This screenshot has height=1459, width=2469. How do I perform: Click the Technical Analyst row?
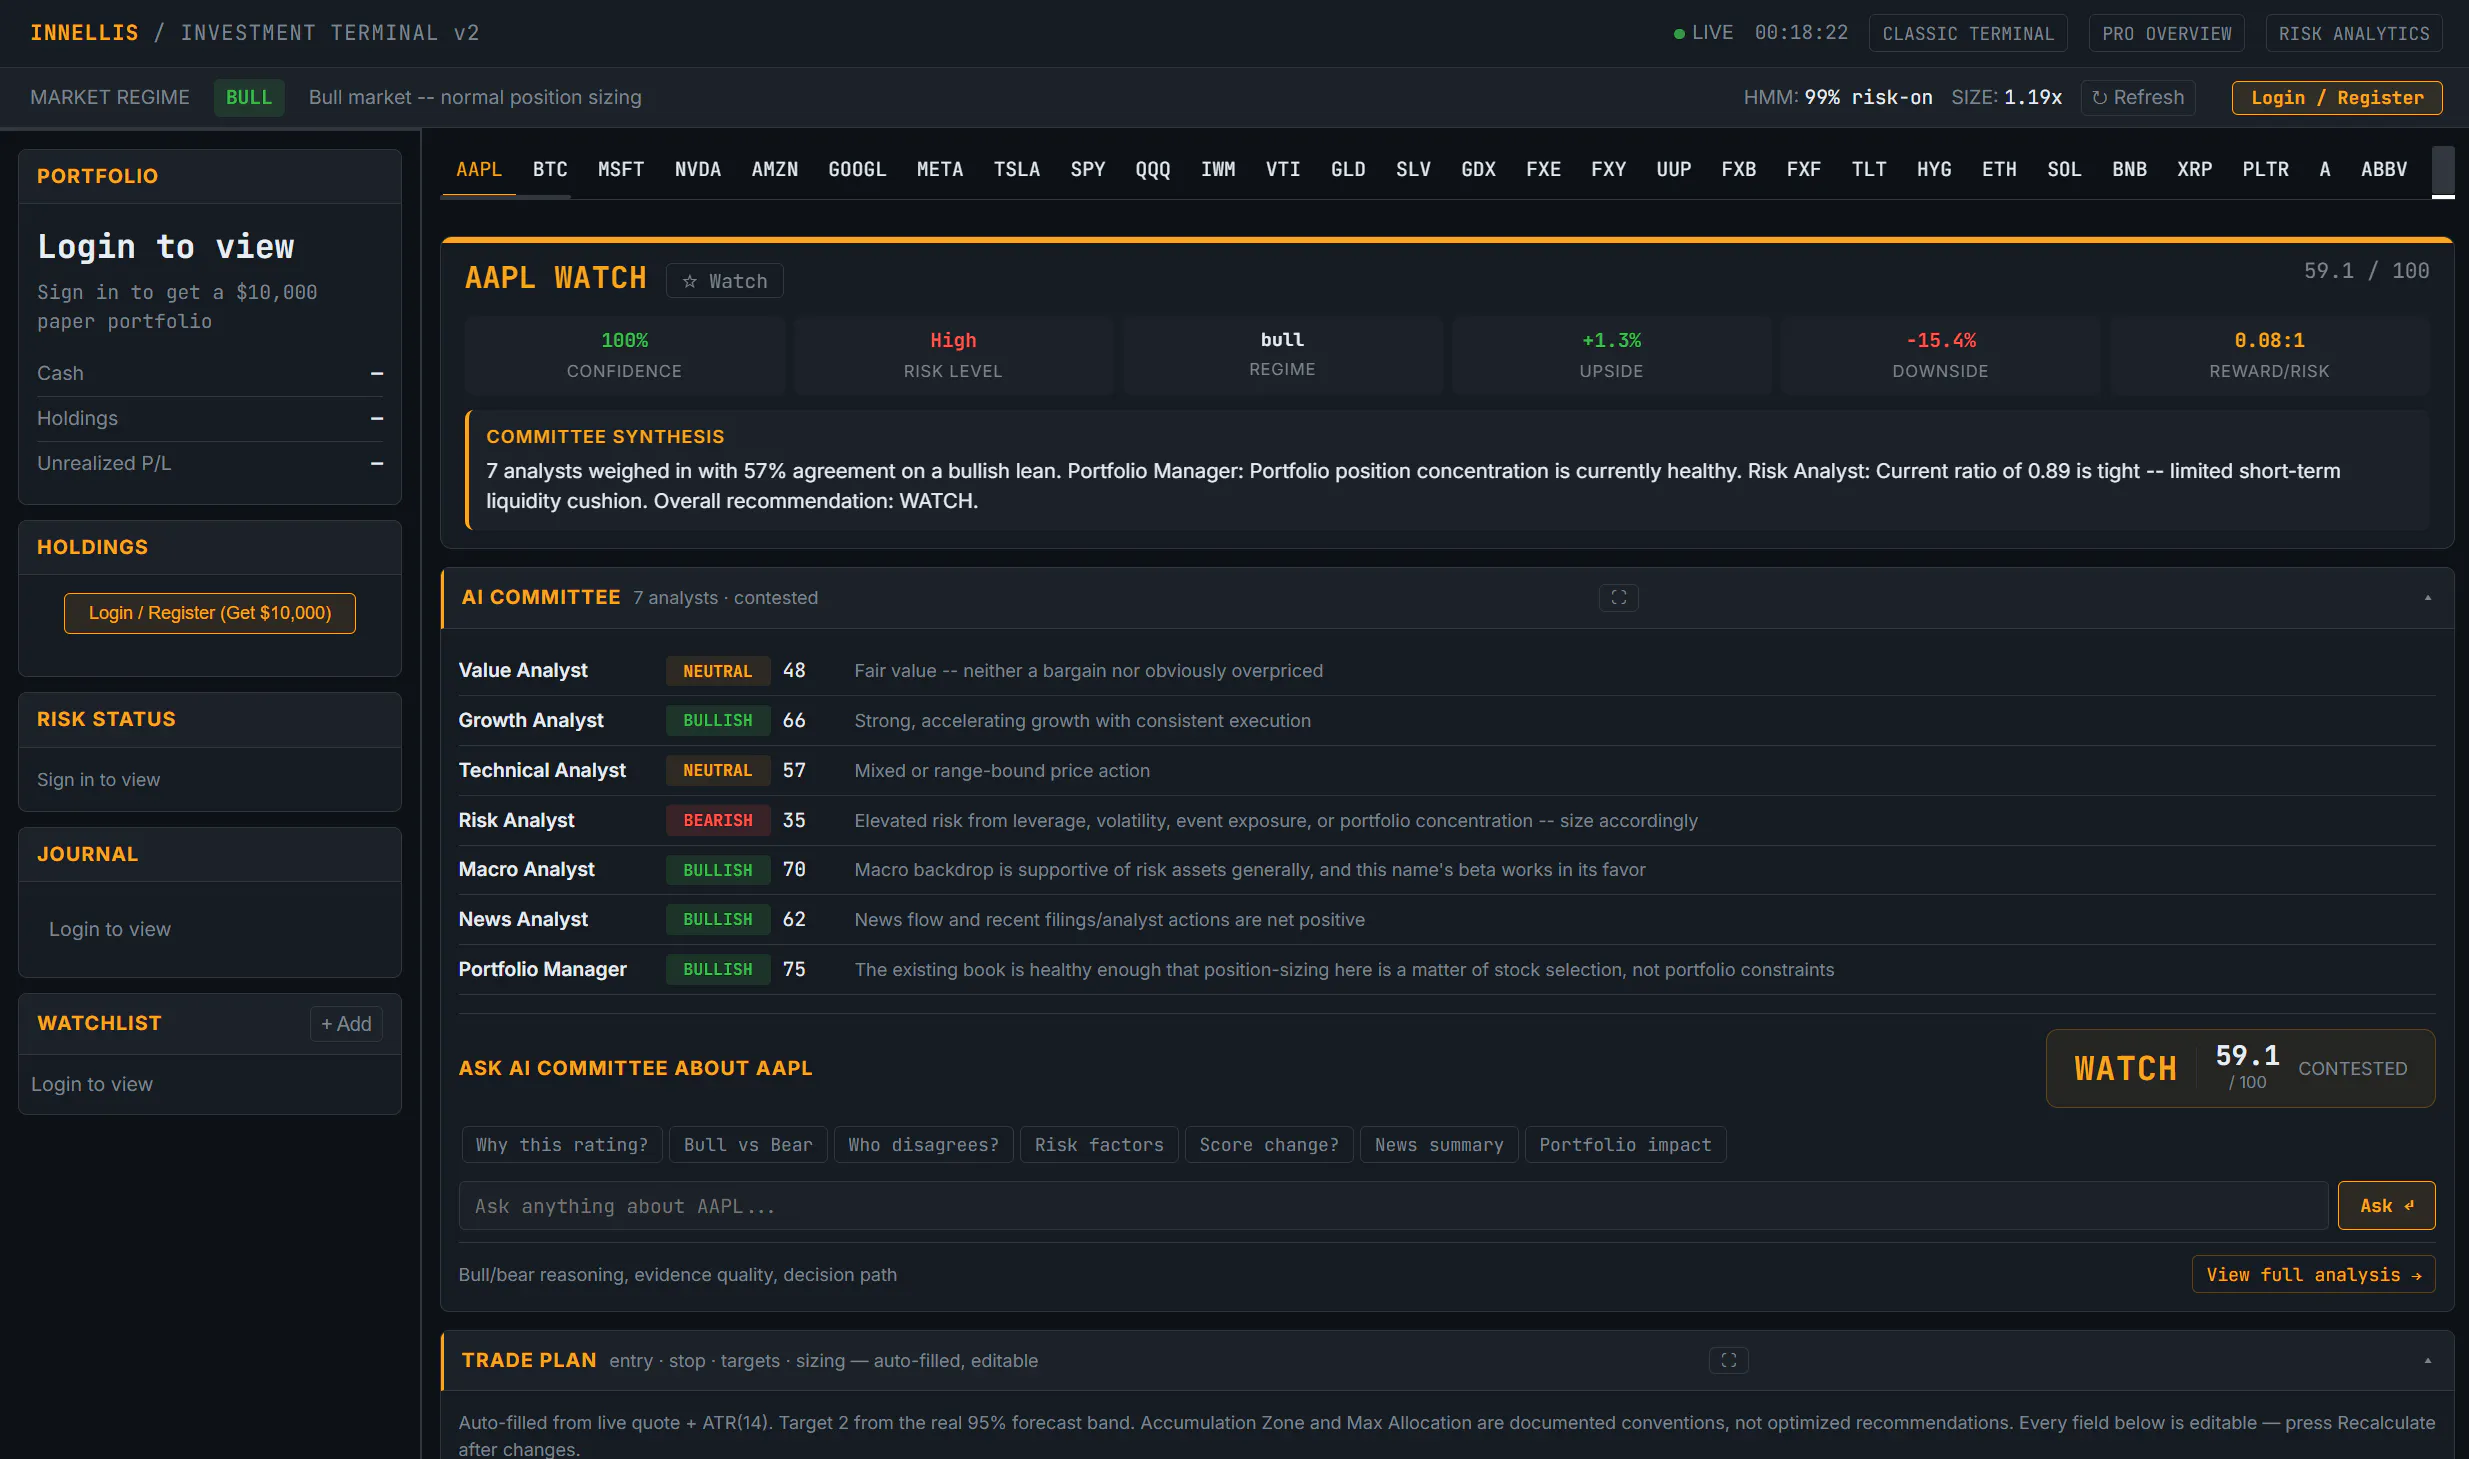tap(1447, 771)
